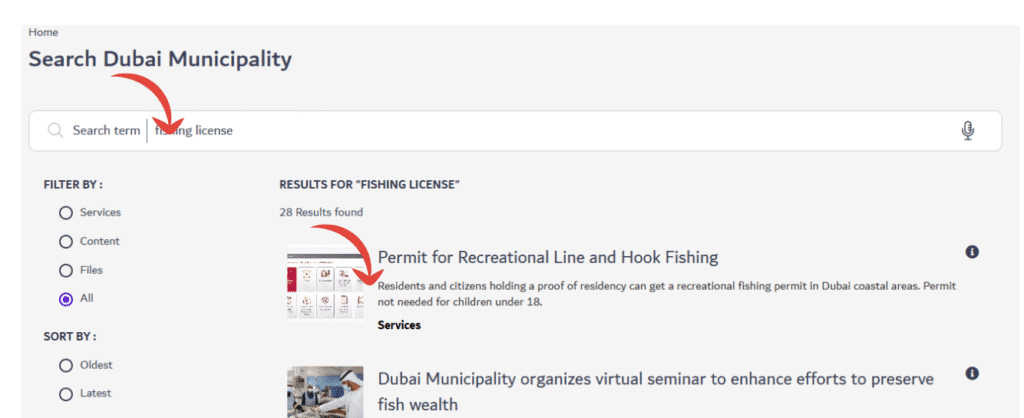Focus the search term input field
The height and width of the screenshot is (418, 1024).
tap(550, 131)
